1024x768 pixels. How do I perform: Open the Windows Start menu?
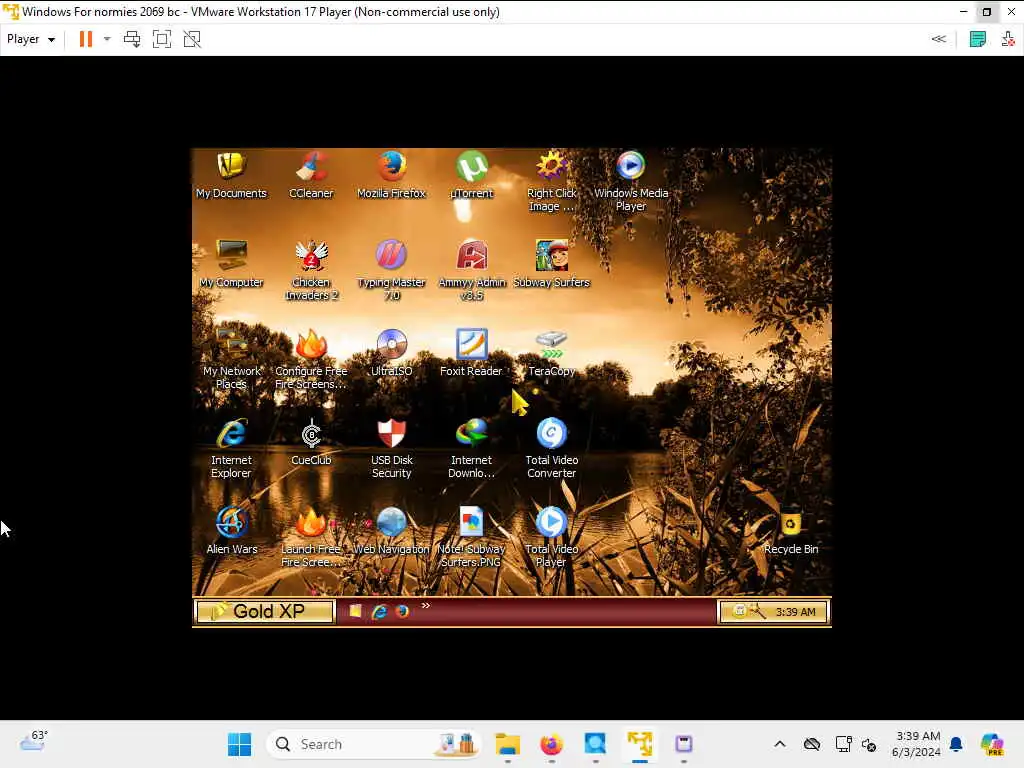239,744
